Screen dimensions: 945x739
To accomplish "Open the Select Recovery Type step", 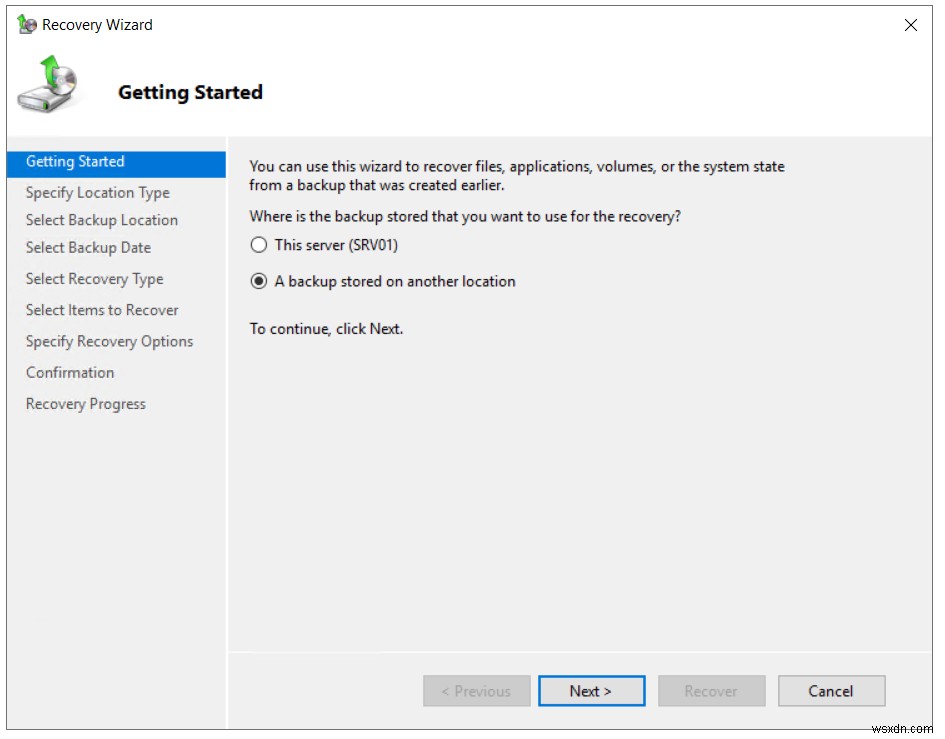I will click(x=94, y=278).
